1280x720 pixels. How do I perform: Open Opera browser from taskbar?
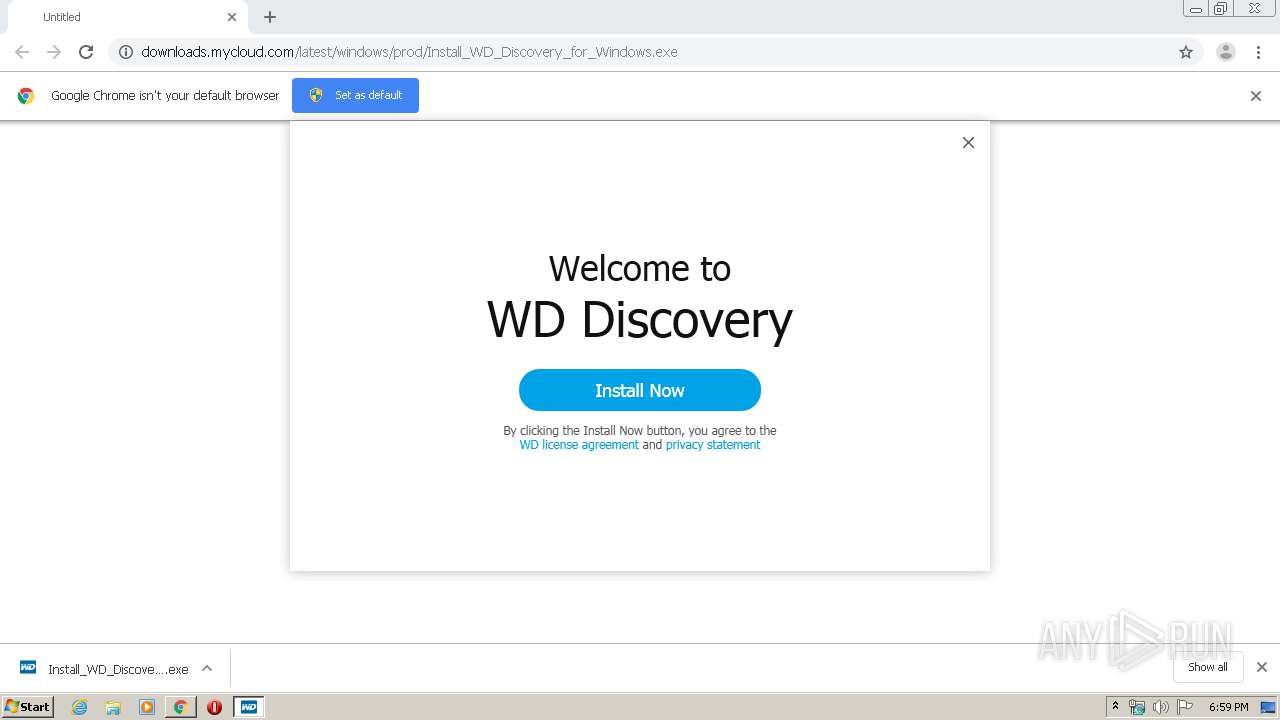point(214,707)
